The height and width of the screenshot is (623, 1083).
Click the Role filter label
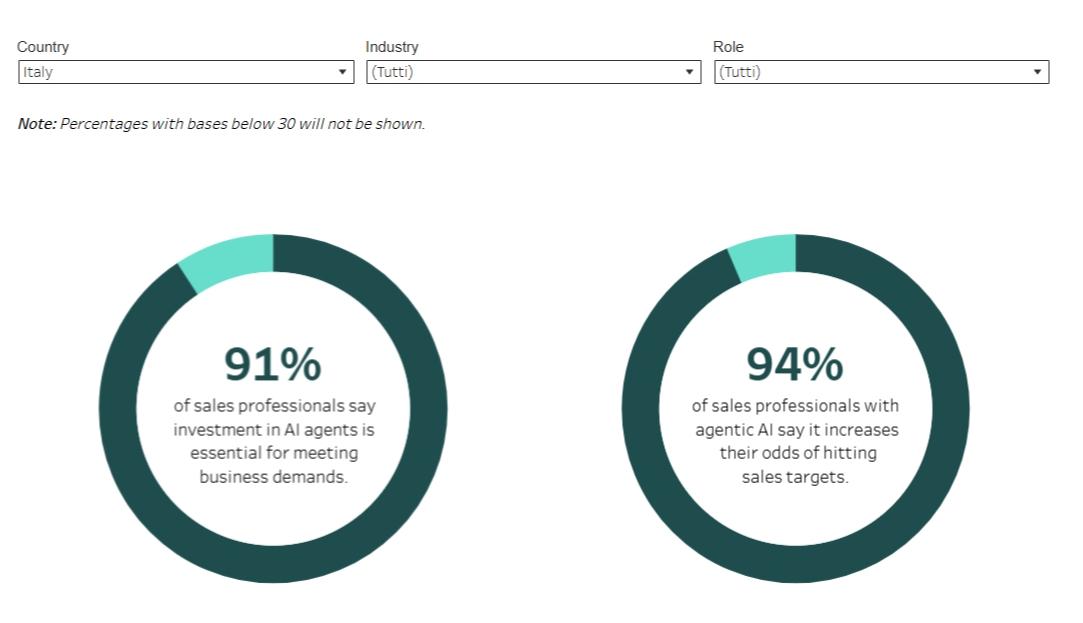tap(728, 47)
